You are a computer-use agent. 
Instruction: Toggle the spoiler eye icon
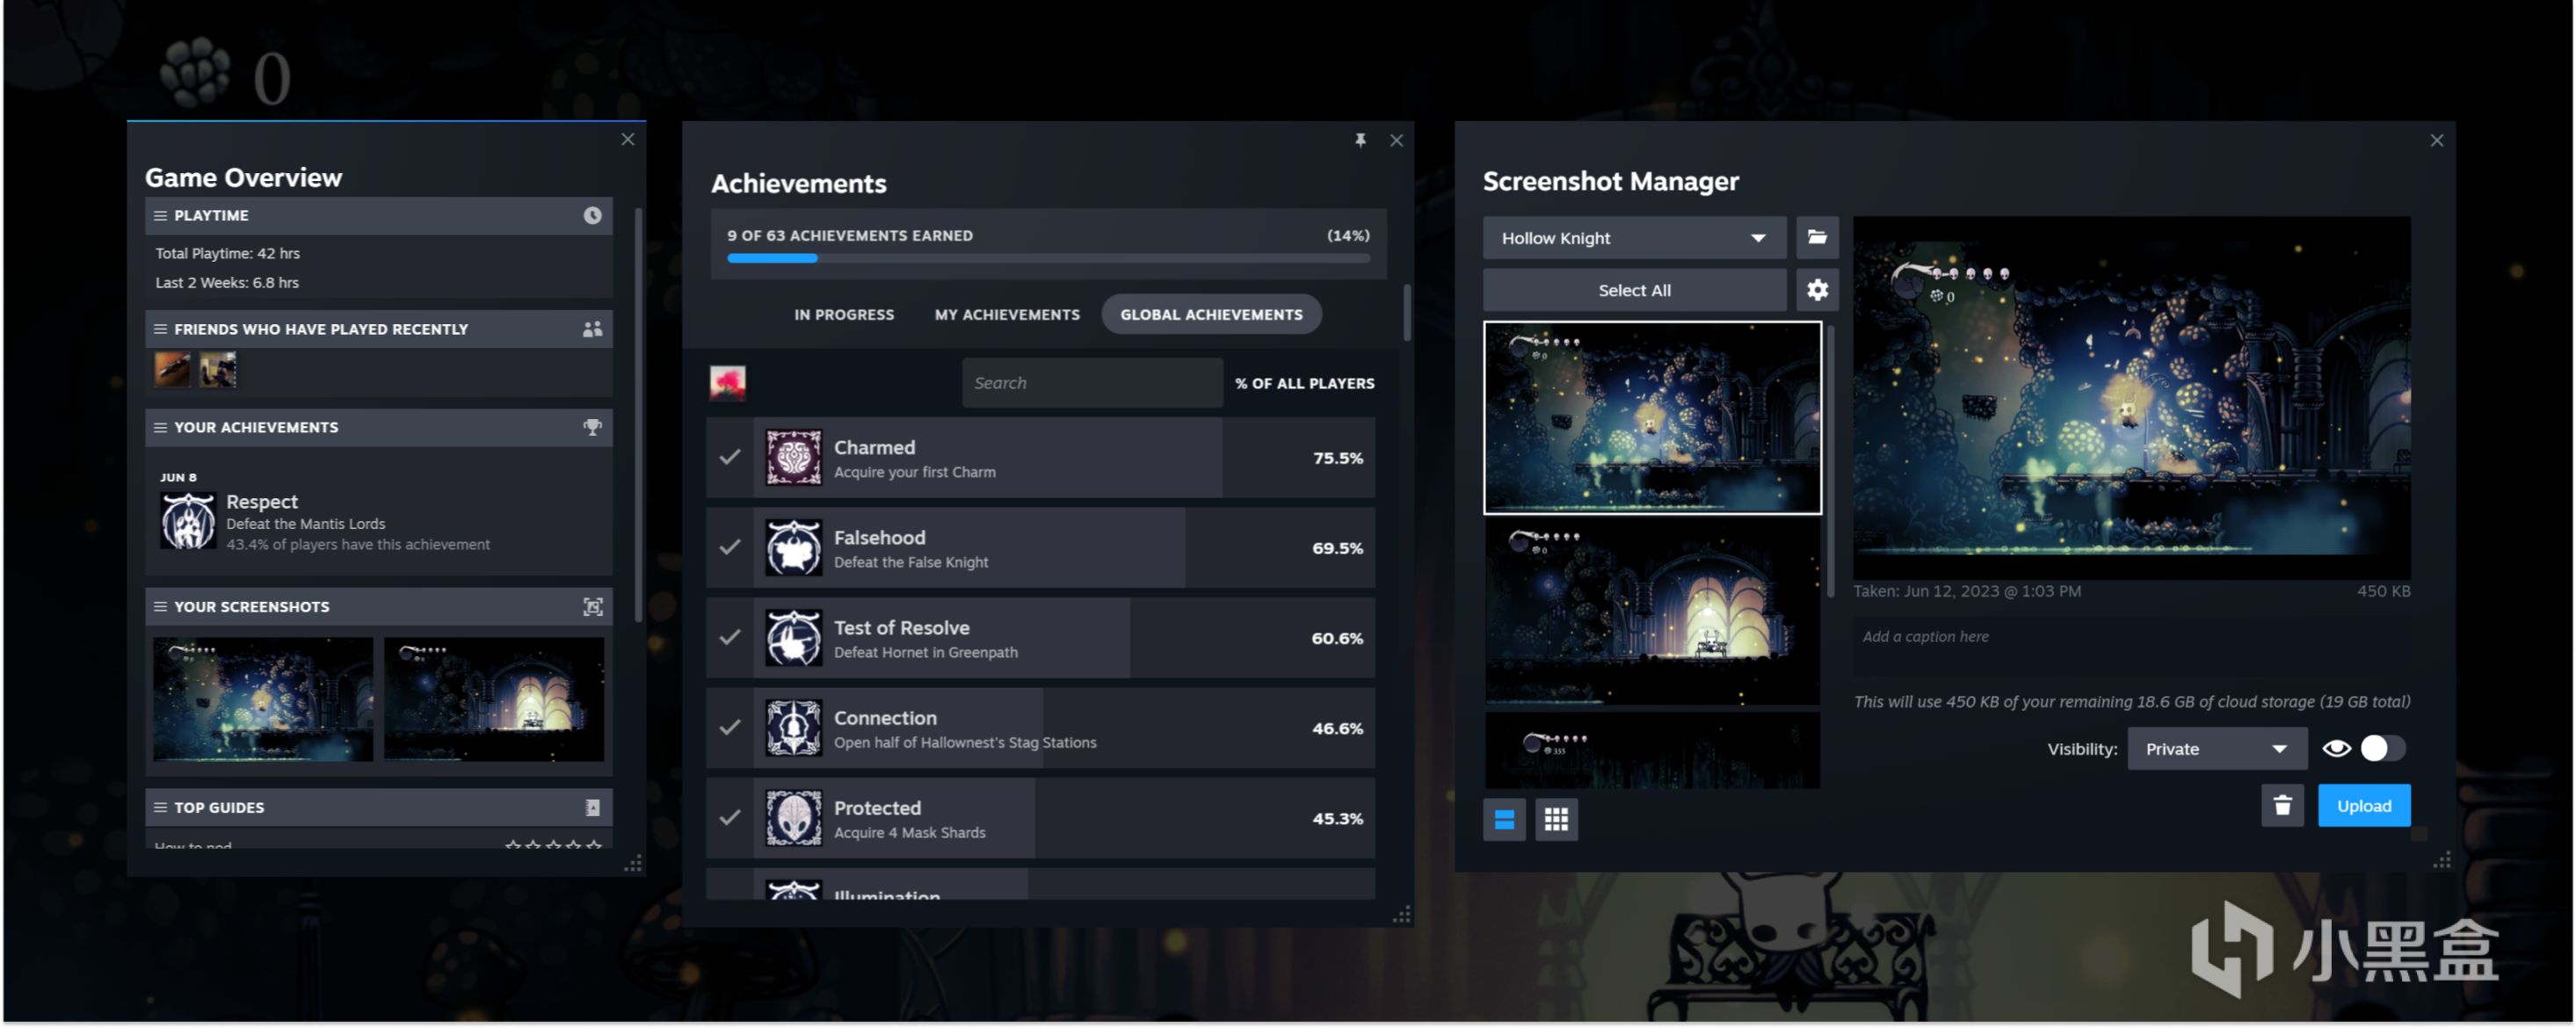2336,748
